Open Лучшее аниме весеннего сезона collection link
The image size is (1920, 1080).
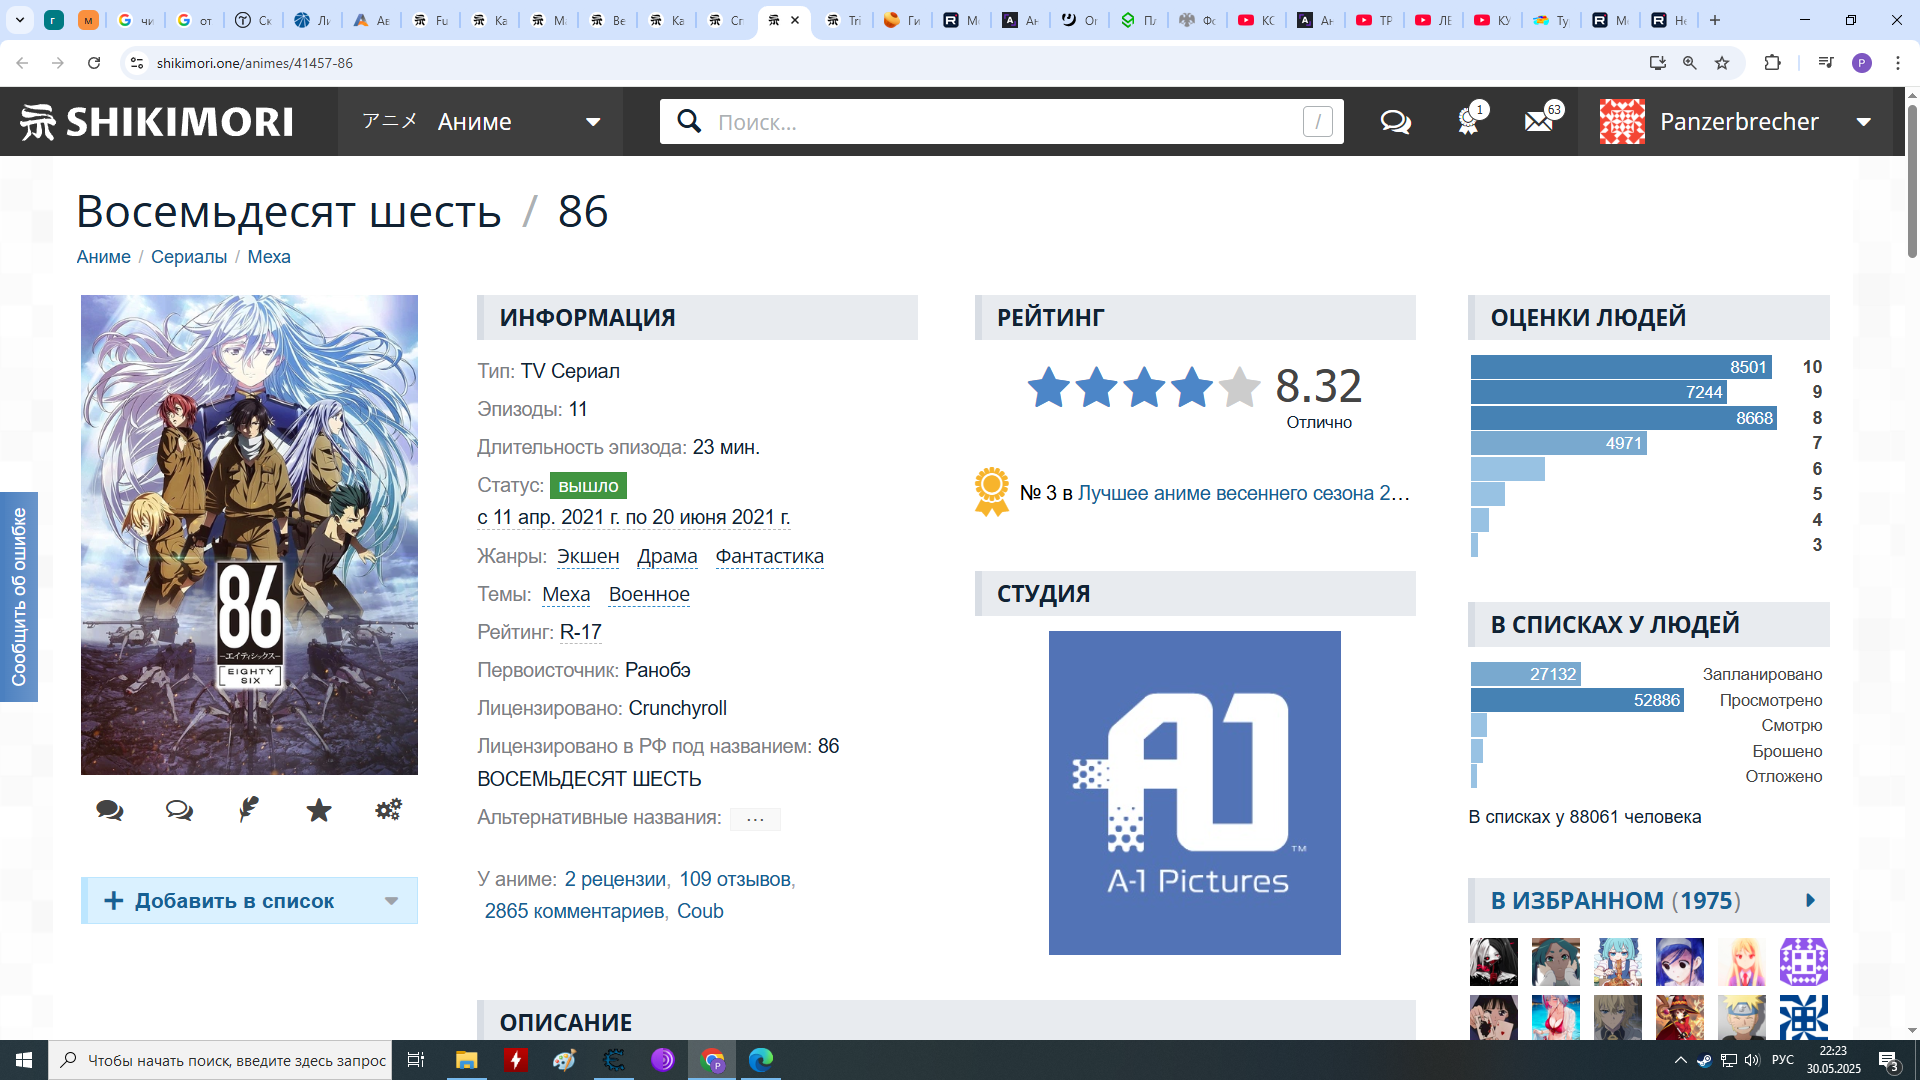1243,493
